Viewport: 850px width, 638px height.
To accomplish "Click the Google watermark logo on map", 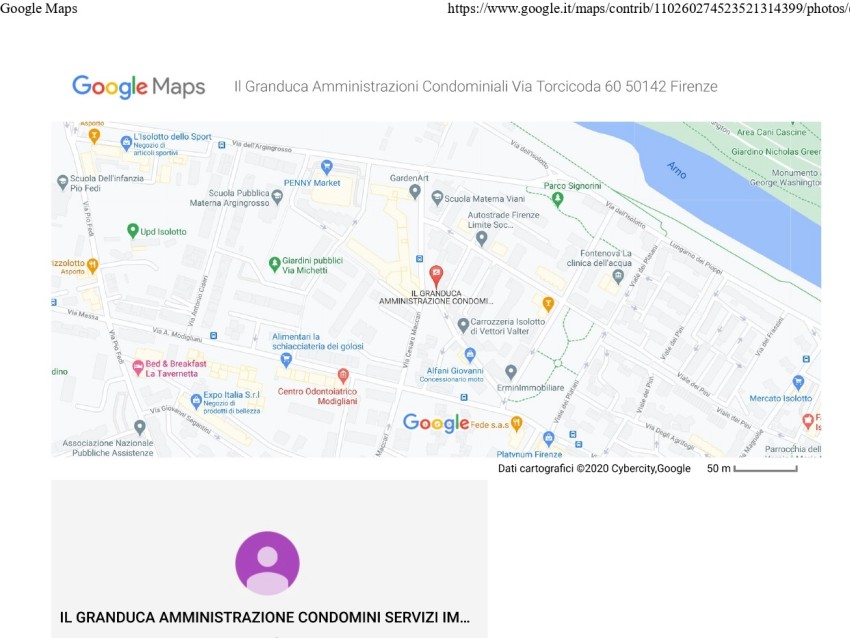I will coord(436,423).
